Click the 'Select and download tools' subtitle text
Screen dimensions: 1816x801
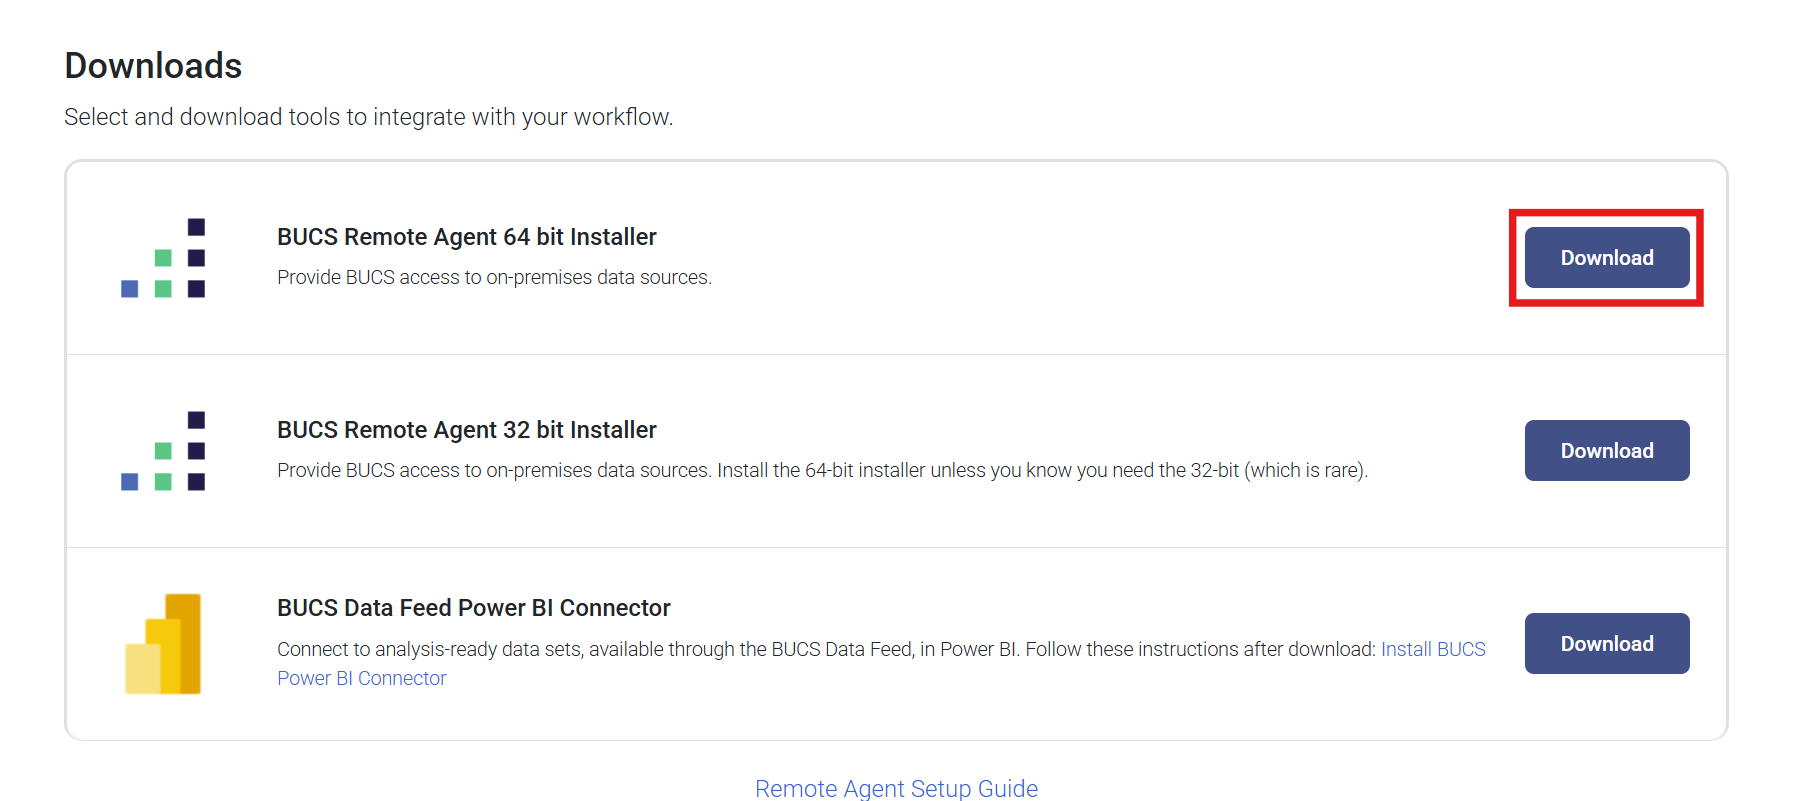pos(368,117)
